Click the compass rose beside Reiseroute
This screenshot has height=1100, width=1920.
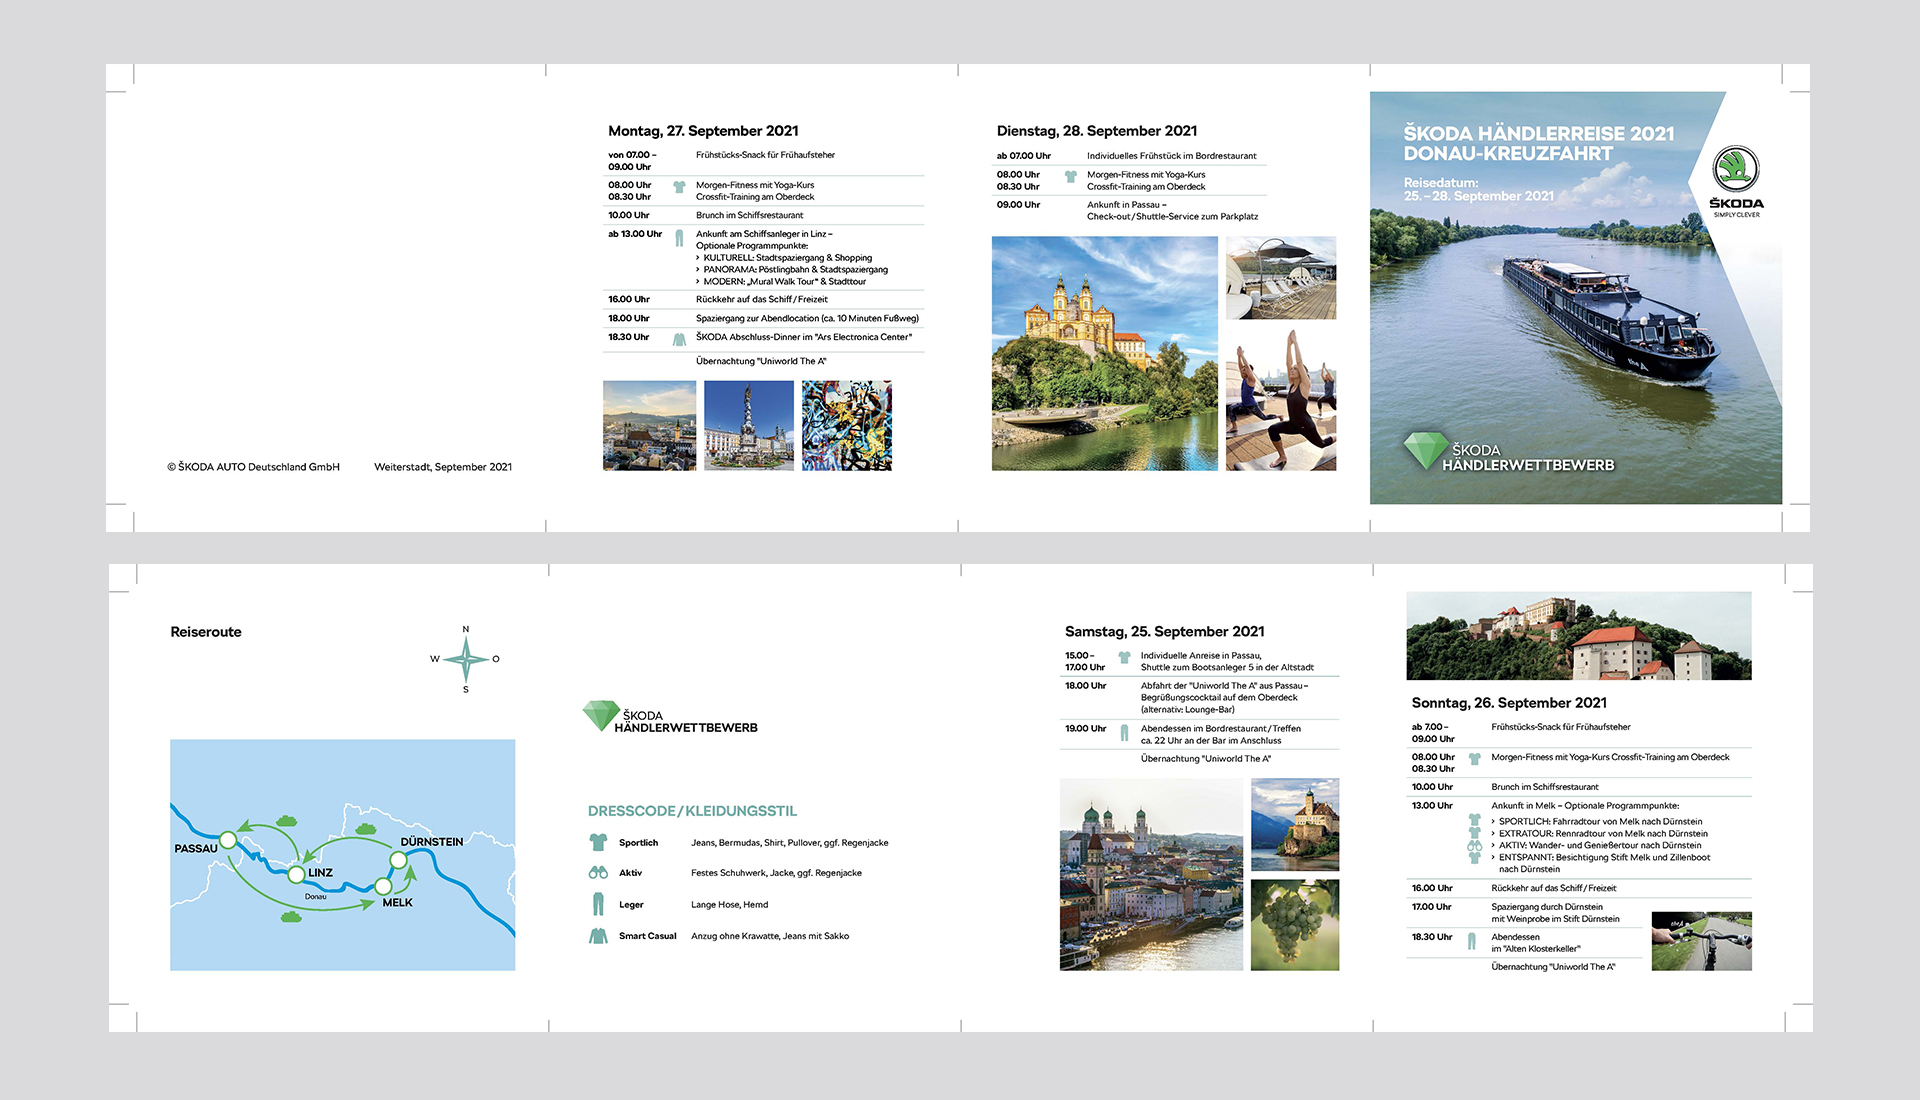tap(466, 659)
